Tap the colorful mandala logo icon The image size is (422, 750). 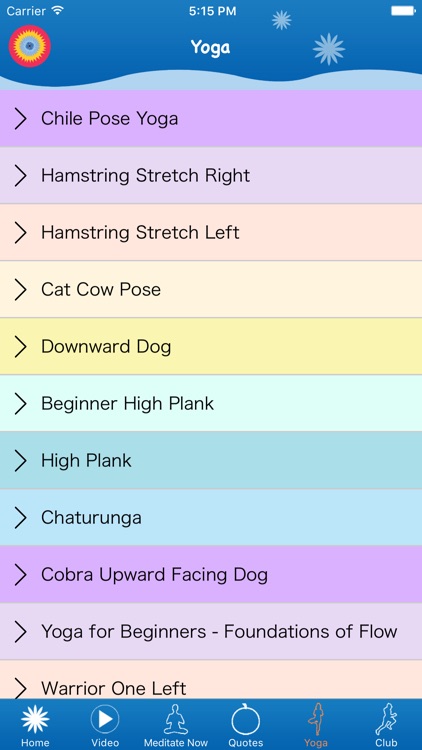click(30, 46)
